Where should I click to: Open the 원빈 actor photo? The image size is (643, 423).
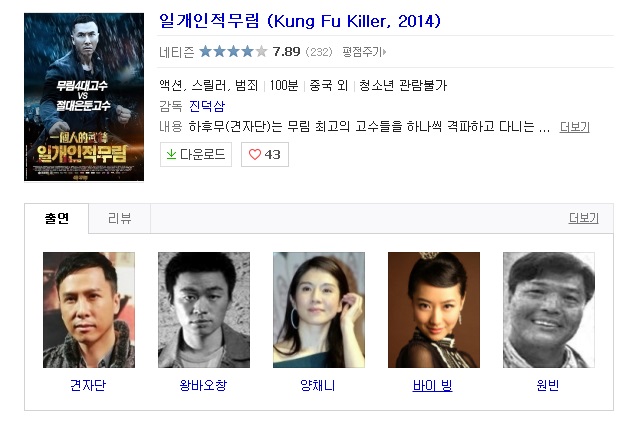[549, 310]
